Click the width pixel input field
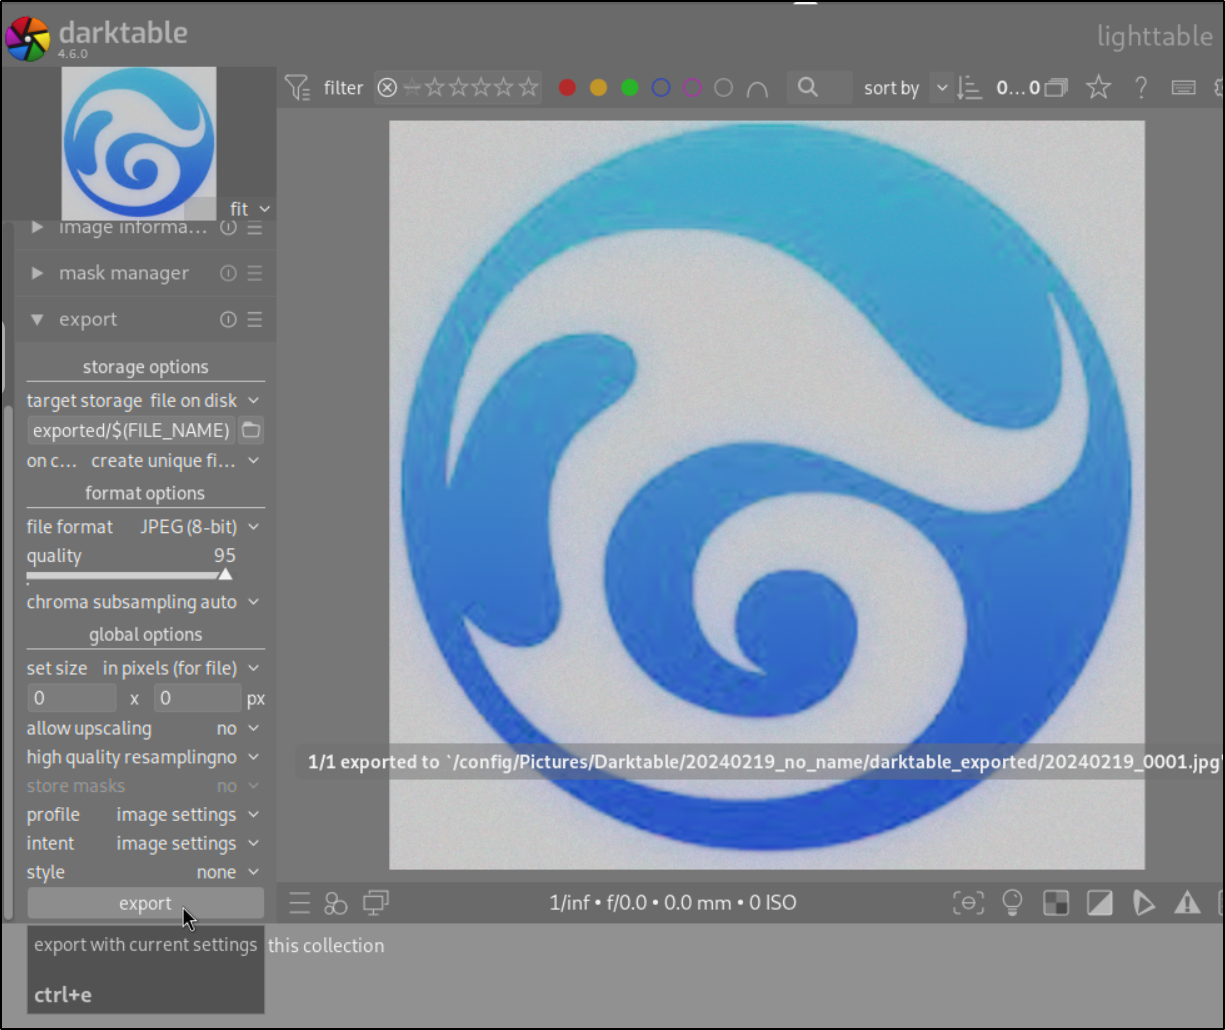 [72, 698]
